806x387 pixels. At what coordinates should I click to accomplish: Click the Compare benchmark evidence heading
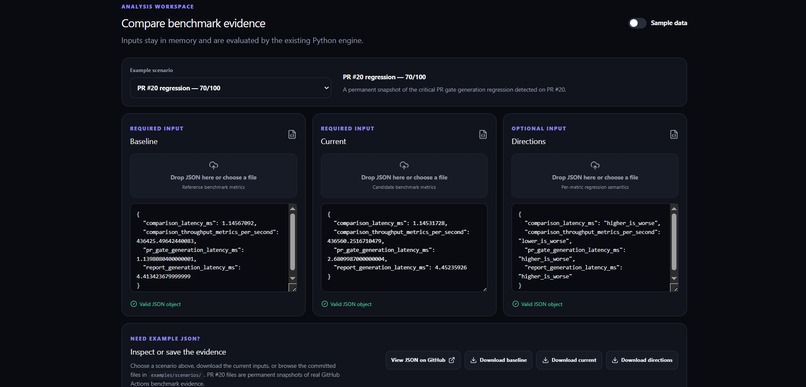193,23
